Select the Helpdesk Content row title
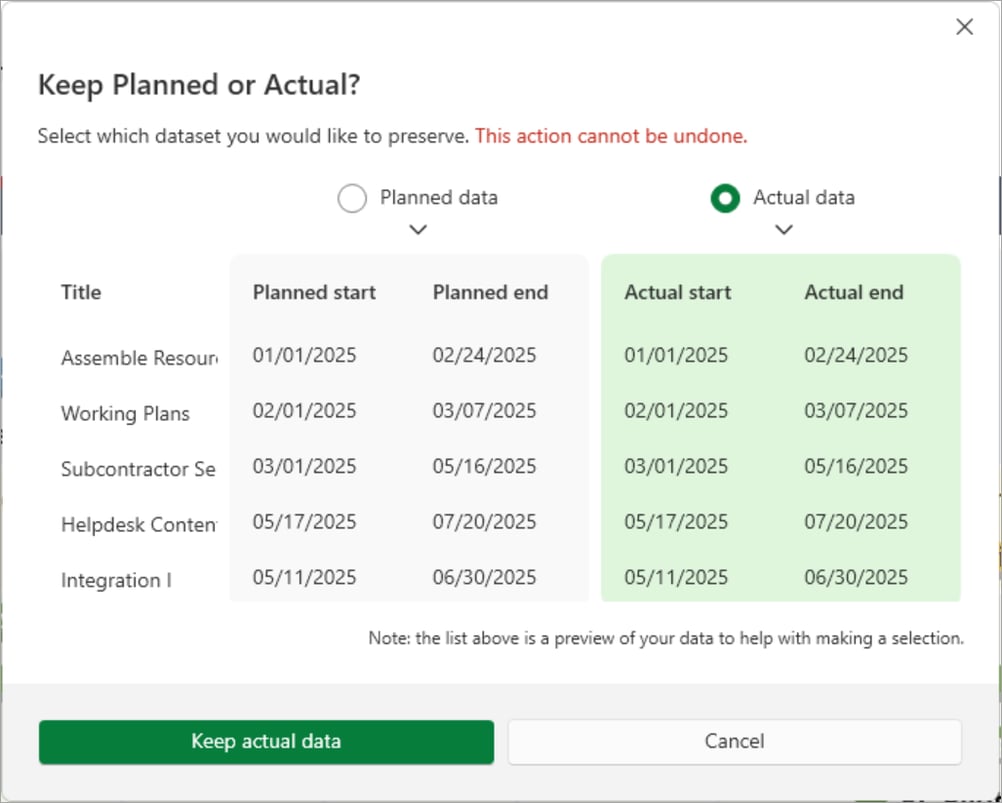1002x803 pixels. click(138, 524)
